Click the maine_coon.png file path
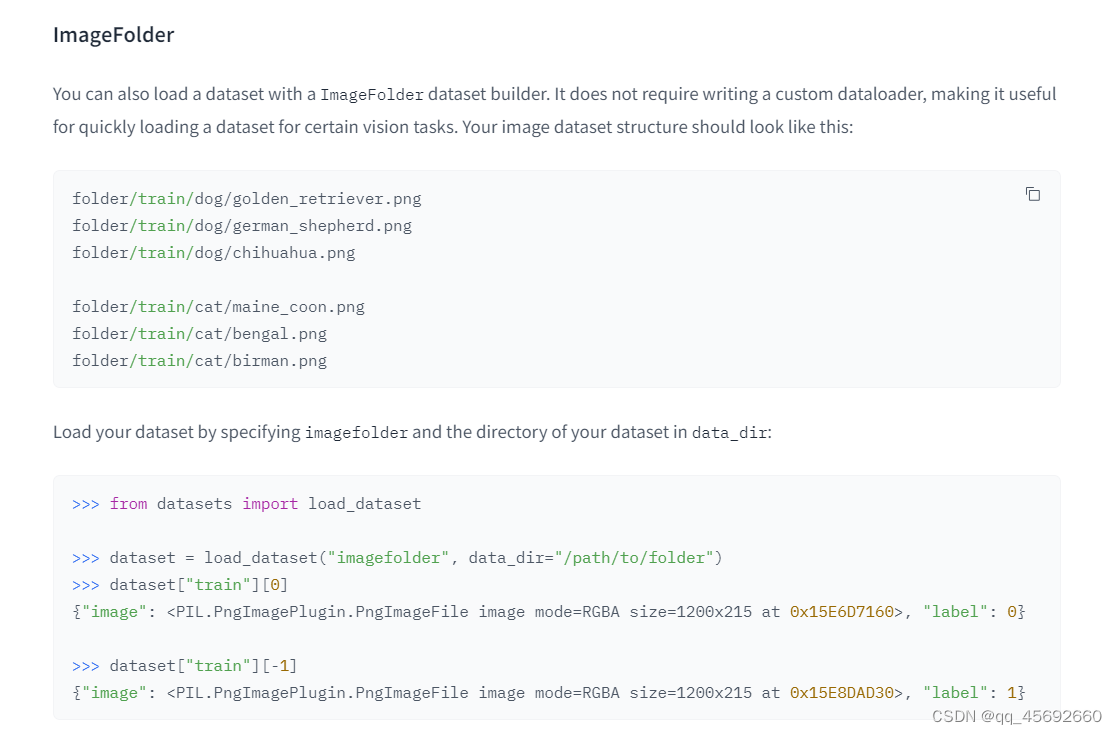 tap(218, 306)
